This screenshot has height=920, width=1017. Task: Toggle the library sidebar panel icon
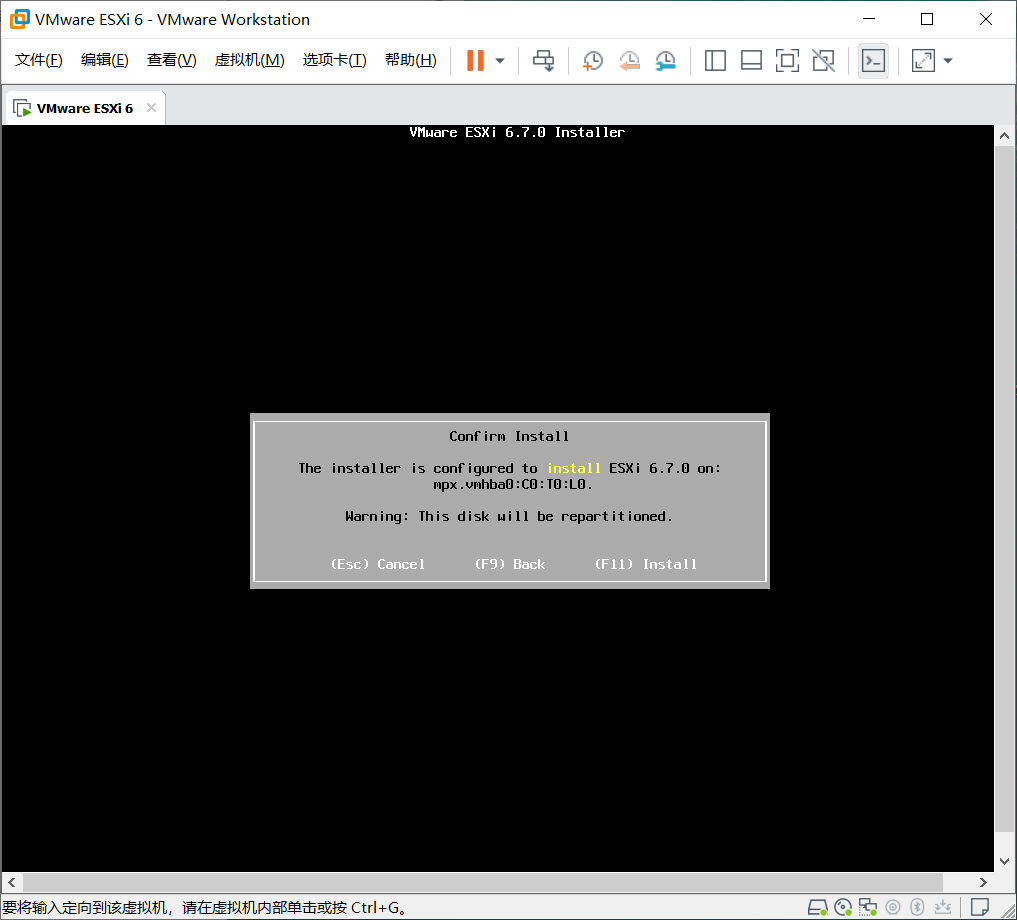pos(715,61)
